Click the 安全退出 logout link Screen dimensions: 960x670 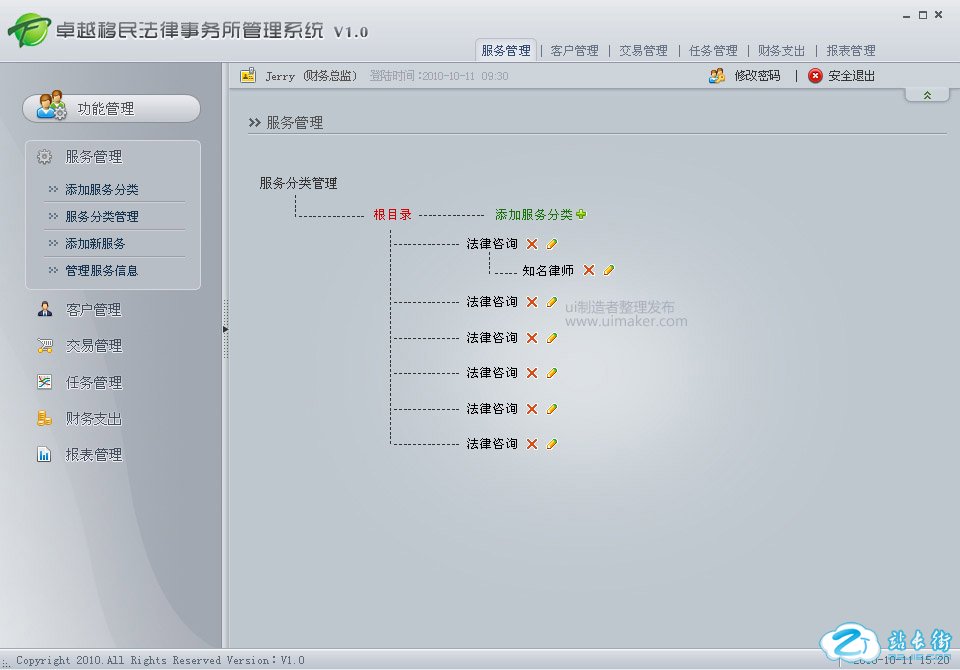(850, 76)
